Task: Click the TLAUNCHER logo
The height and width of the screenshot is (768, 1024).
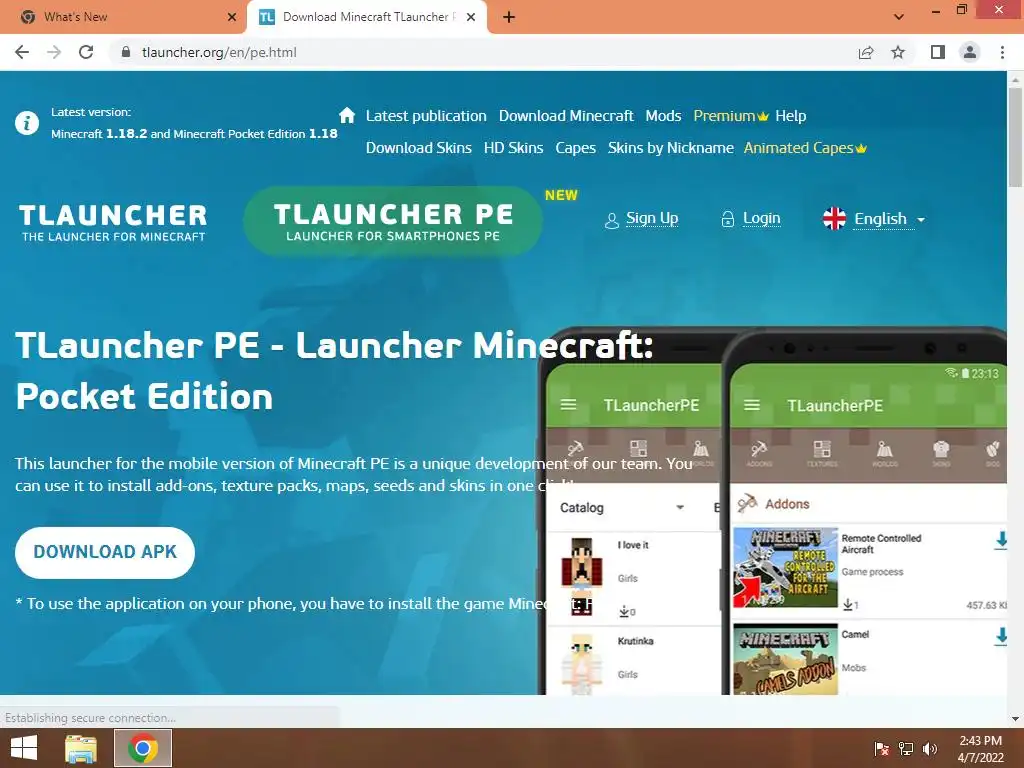Action: click(x=113, y=223)
